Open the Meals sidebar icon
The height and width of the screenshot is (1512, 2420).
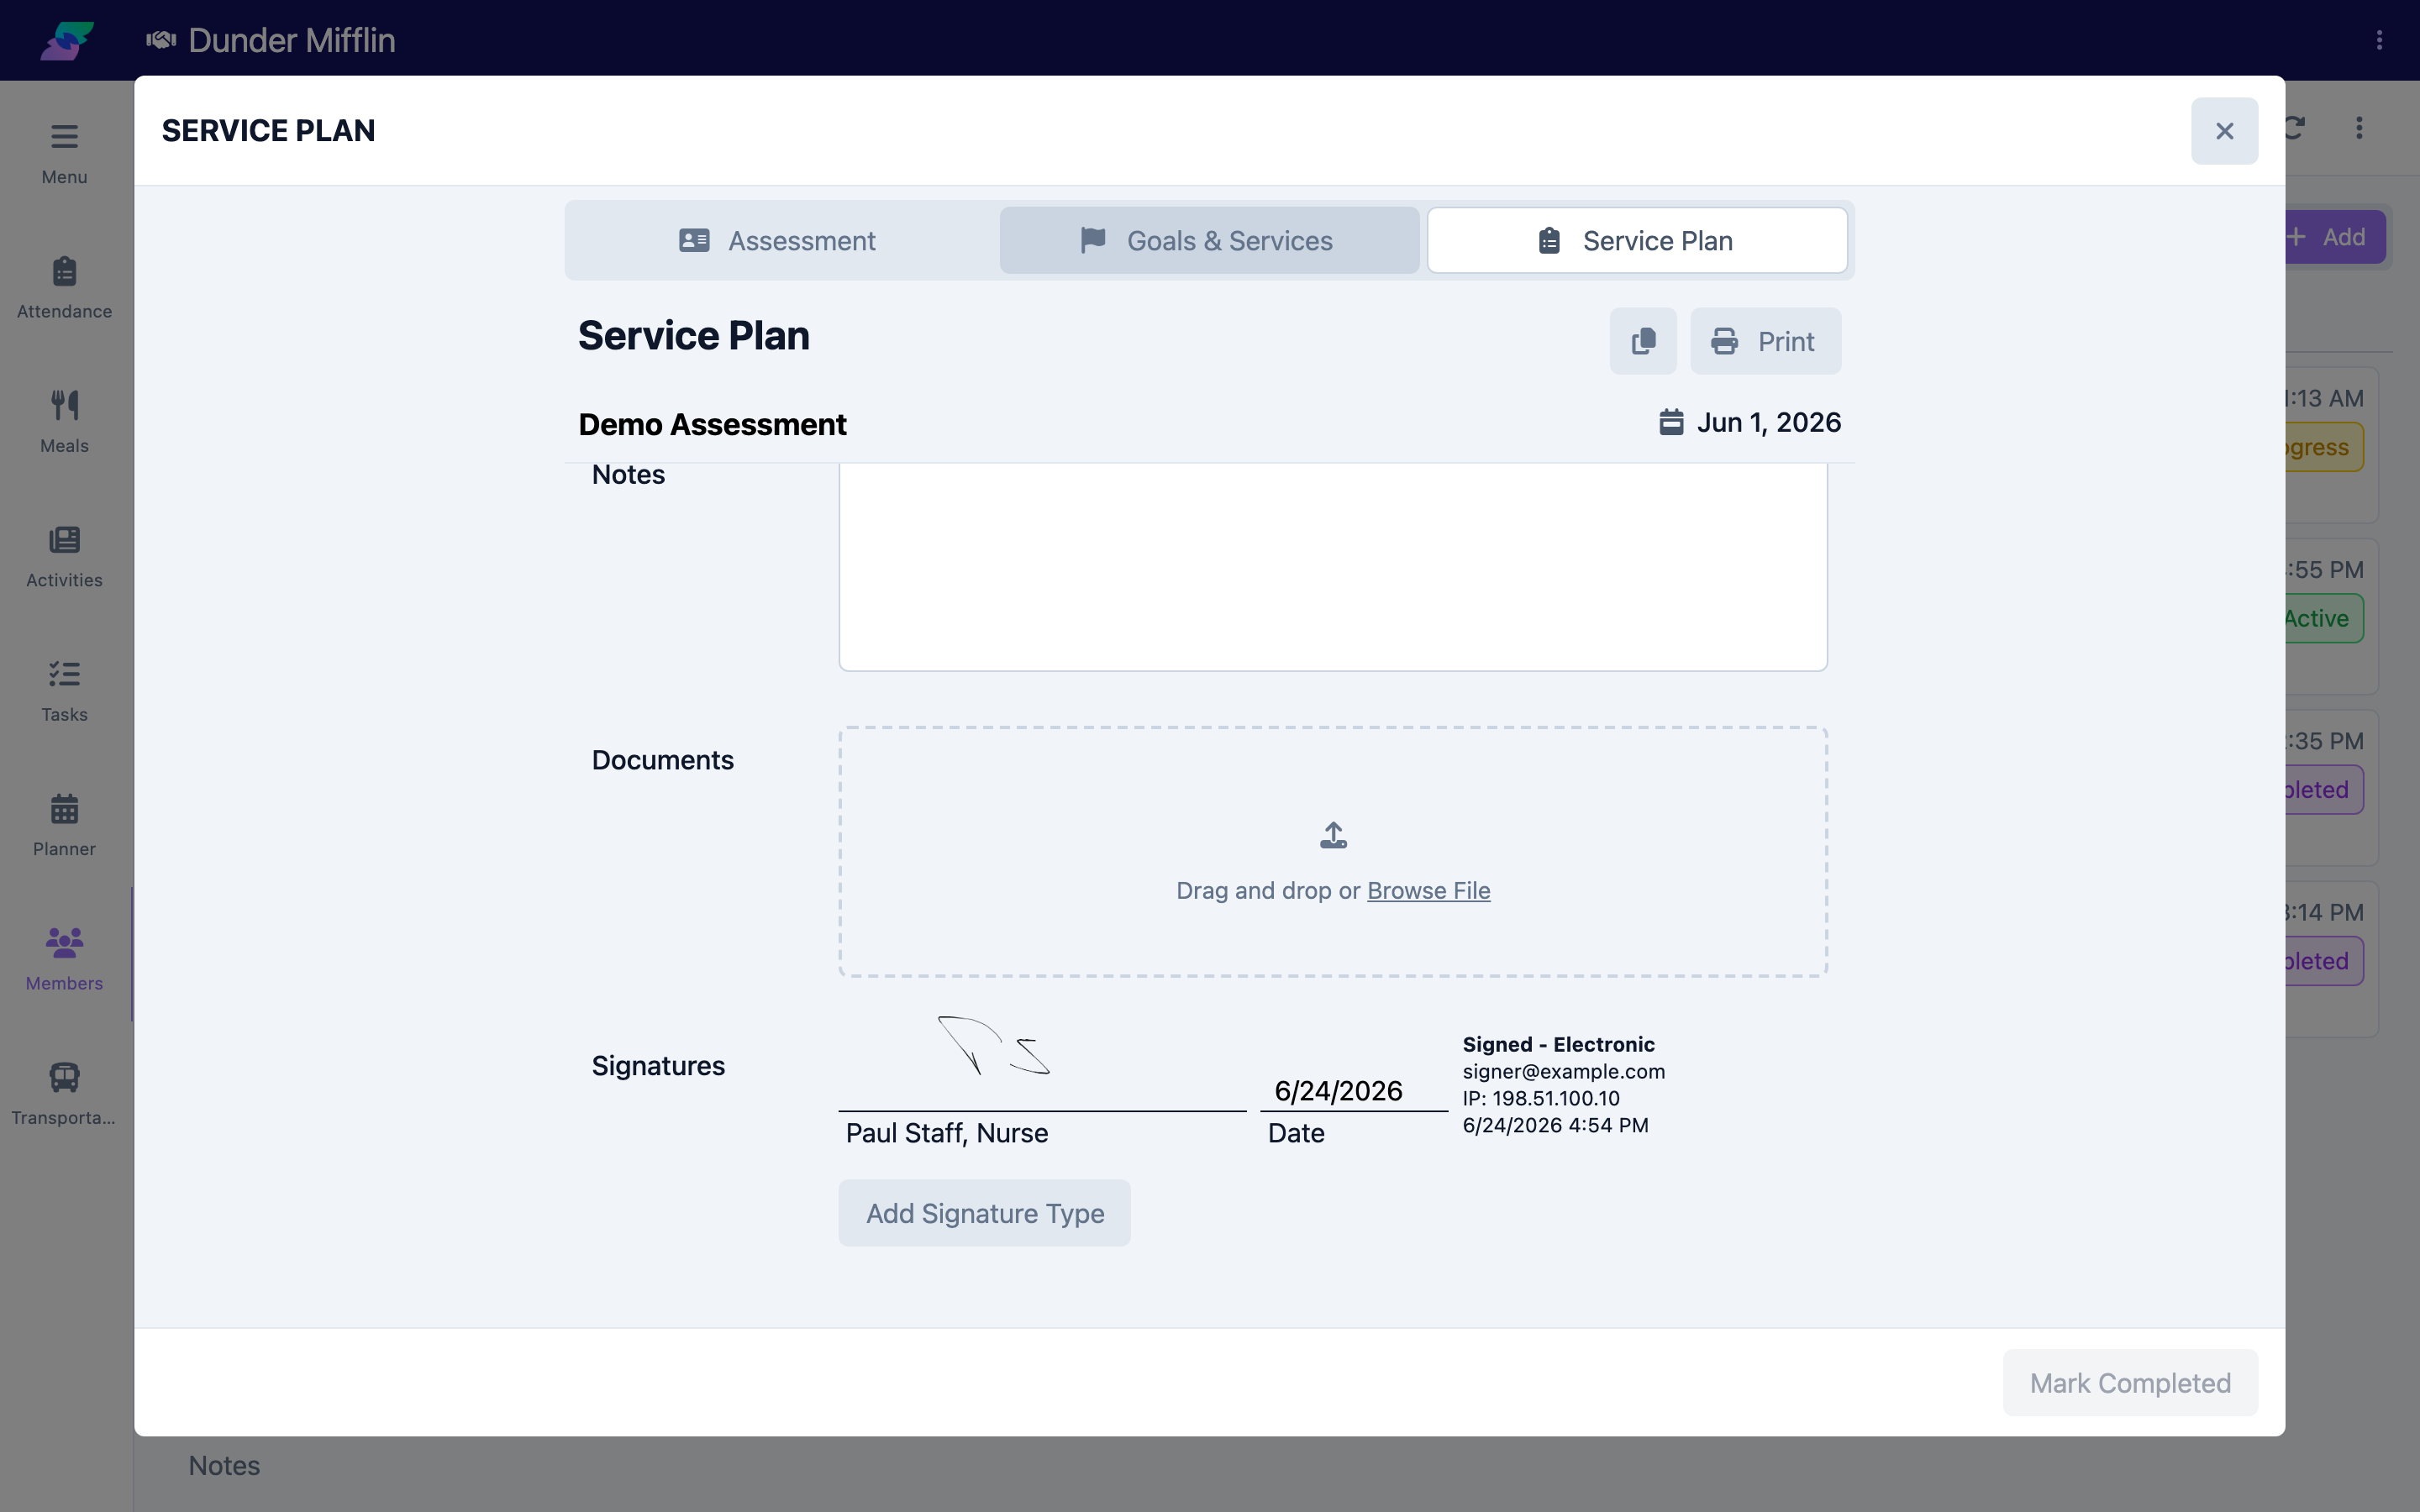(x=64, y=405)
